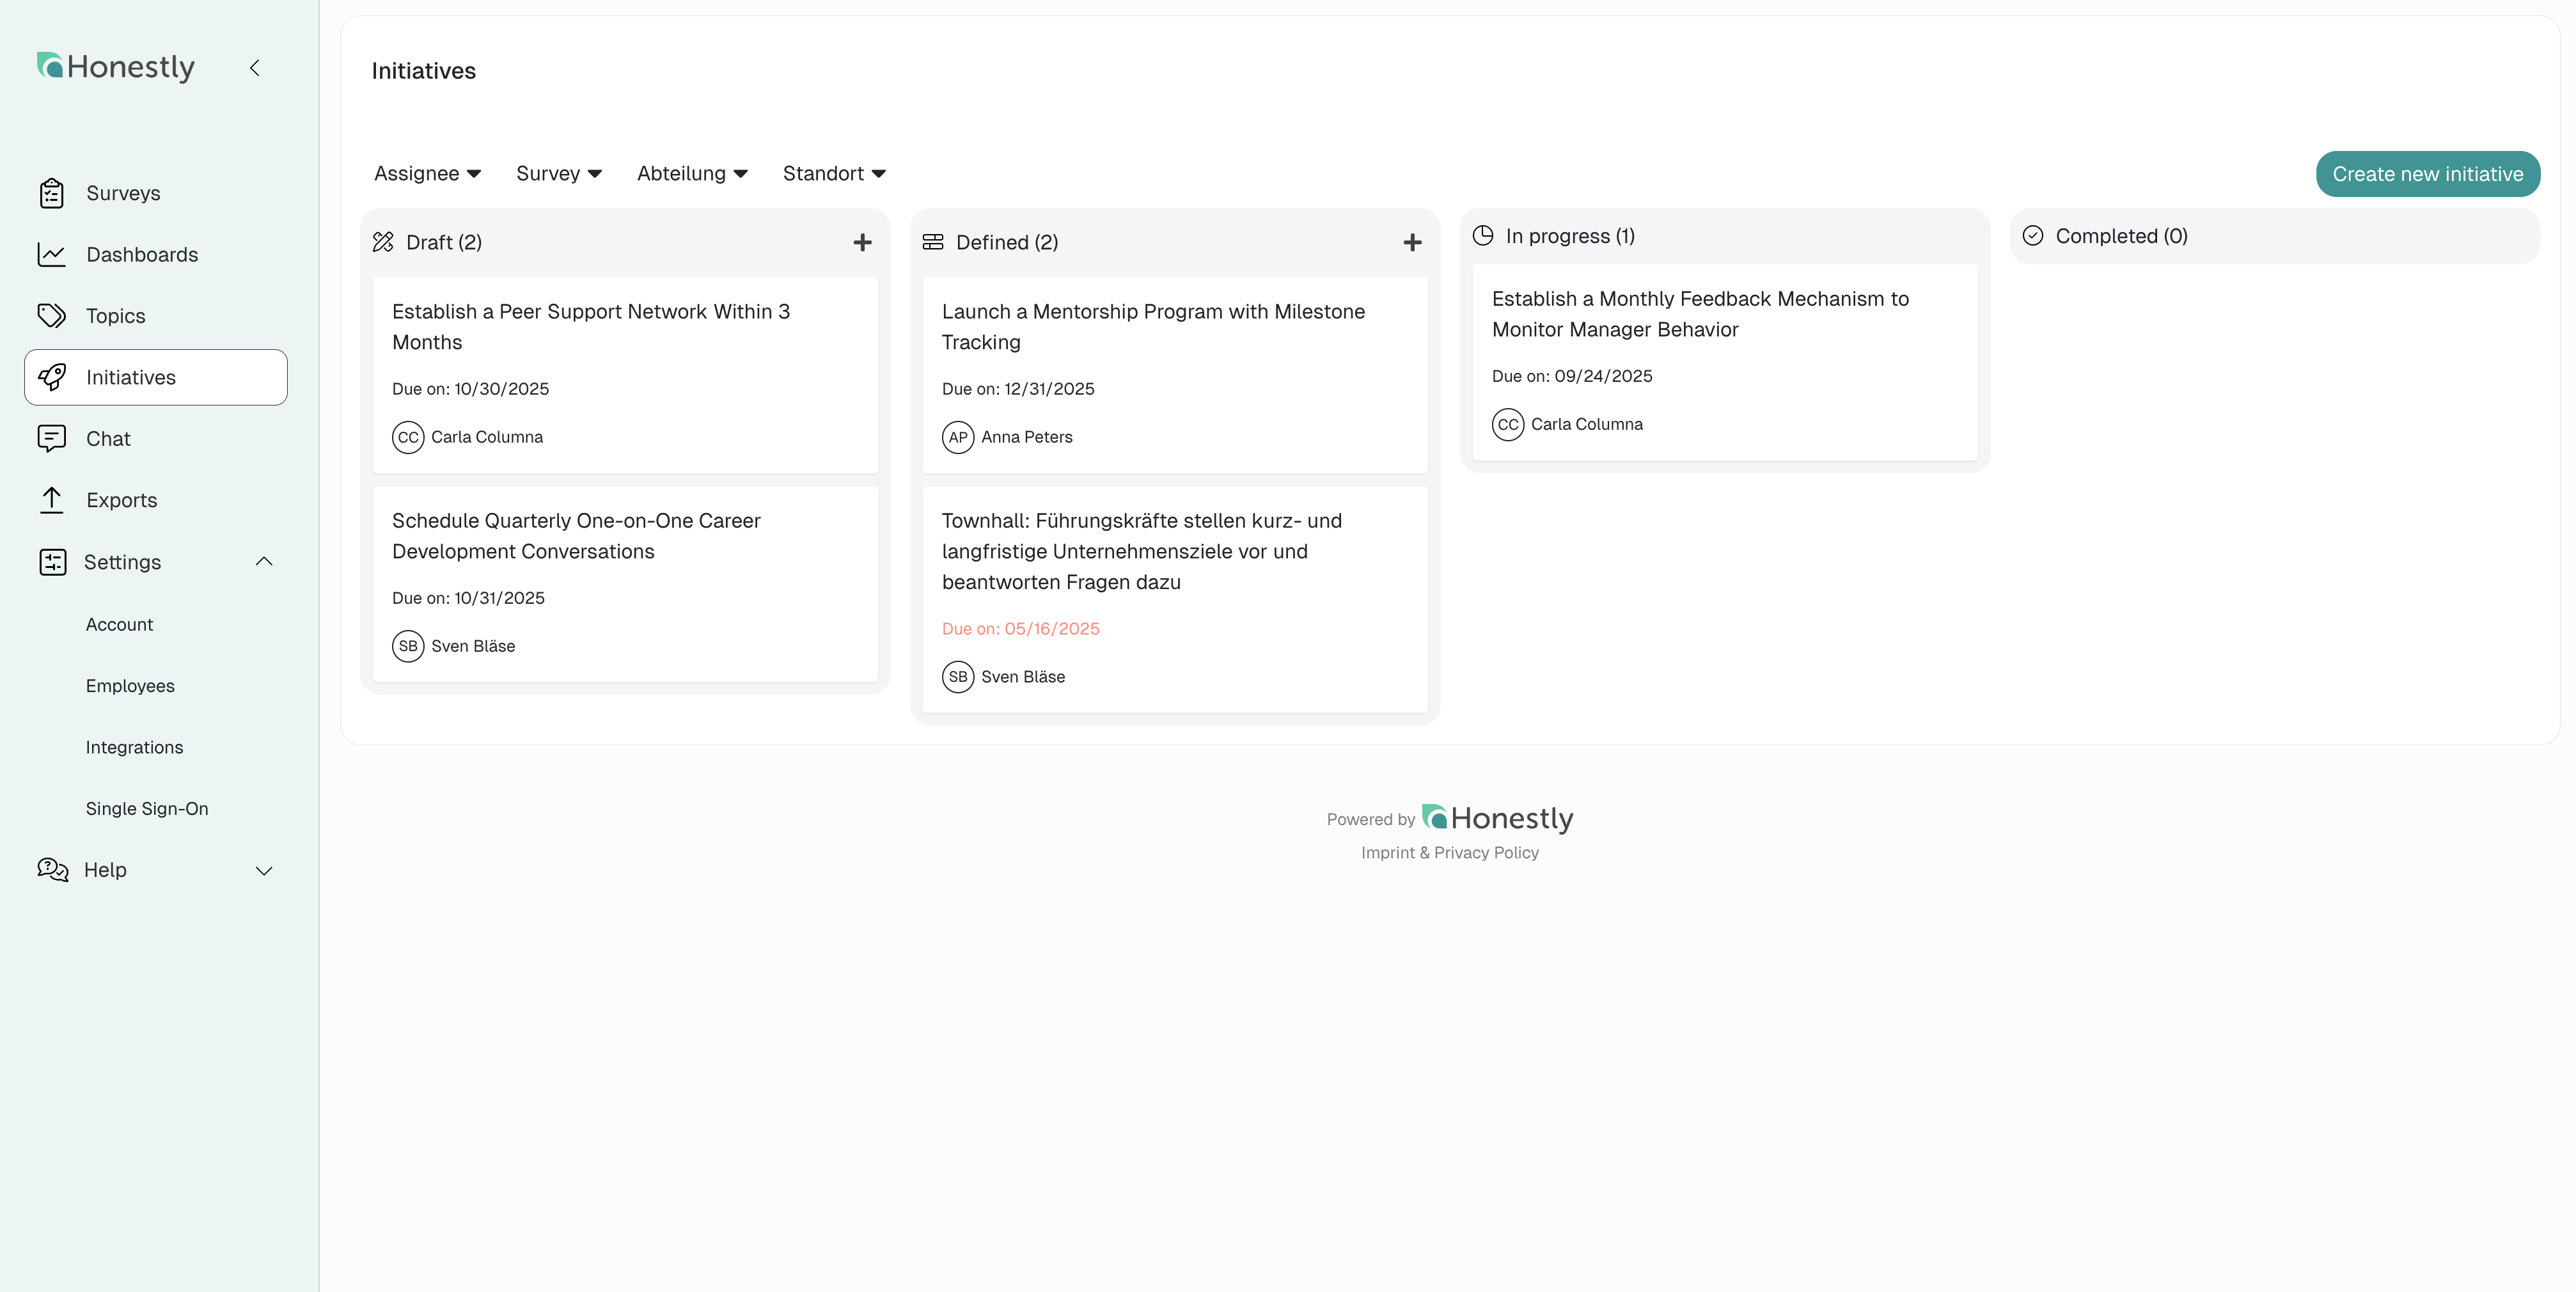
Task: Open the Townhall Führungskräfte initiative card
Action: tap(1141, 551)
